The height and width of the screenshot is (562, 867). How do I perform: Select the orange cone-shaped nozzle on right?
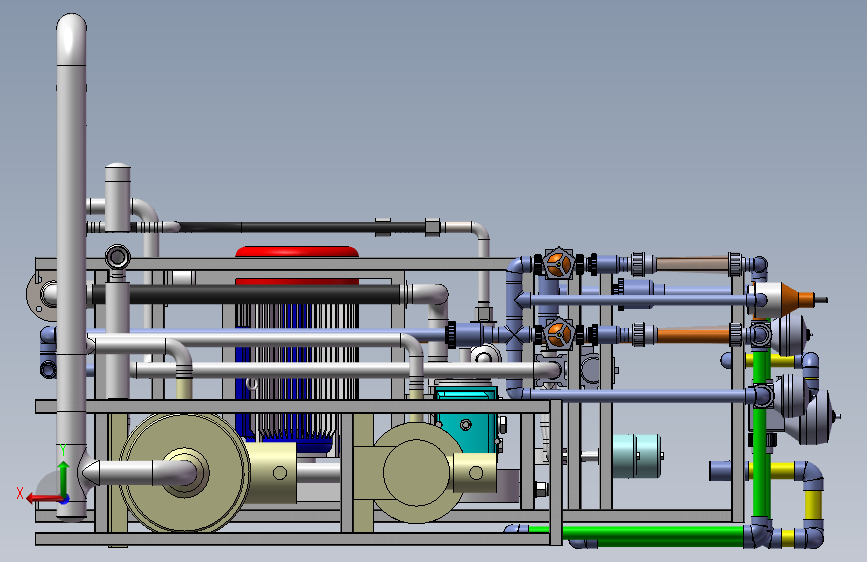pyautogui.click(x=797, y=299)
